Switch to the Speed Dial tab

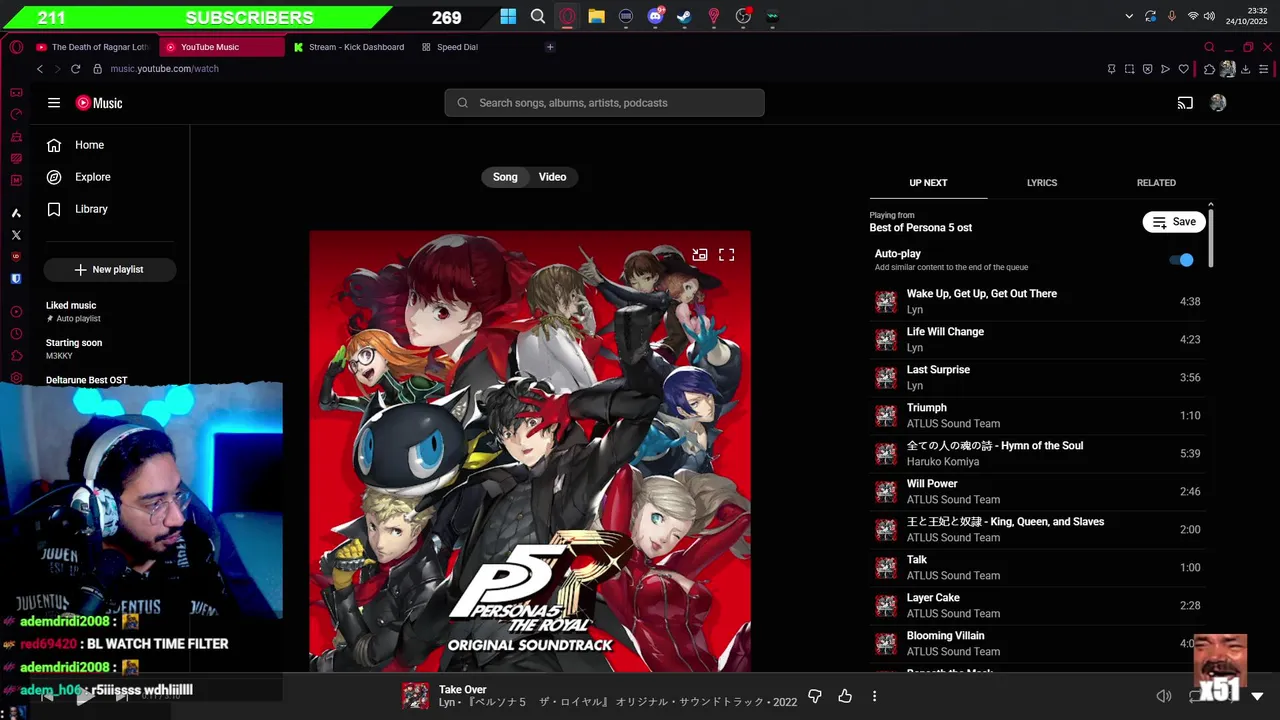pos(451,47)
